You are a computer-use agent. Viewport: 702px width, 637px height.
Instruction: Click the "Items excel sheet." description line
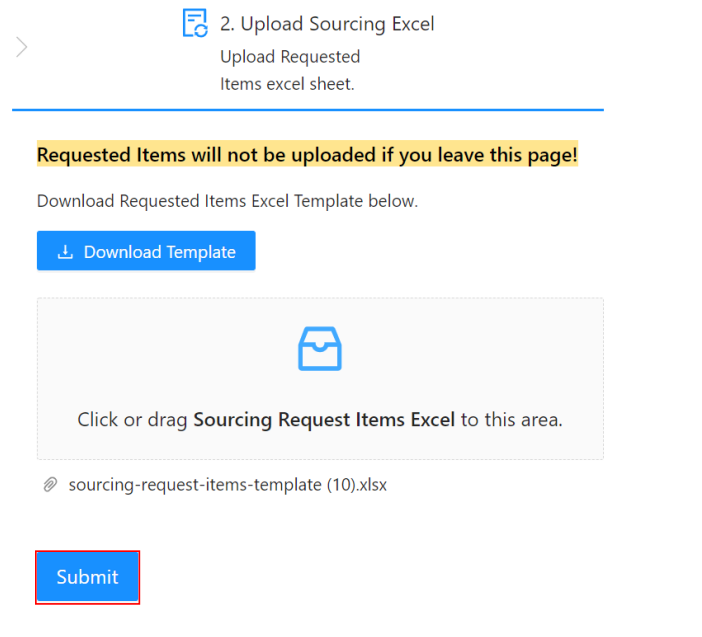point(287,84)
